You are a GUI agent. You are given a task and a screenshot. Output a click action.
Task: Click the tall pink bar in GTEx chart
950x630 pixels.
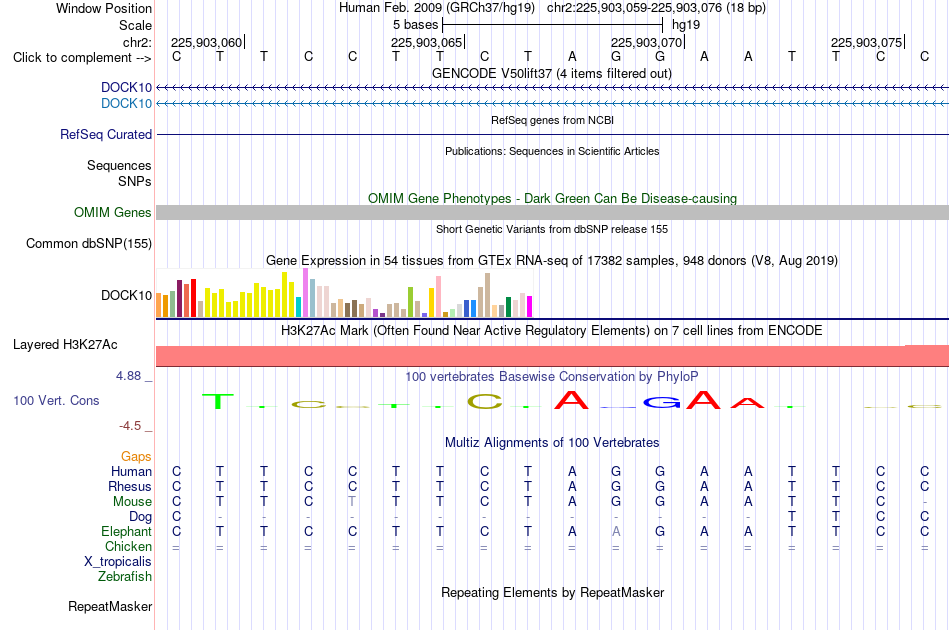(x=438, y=297)
